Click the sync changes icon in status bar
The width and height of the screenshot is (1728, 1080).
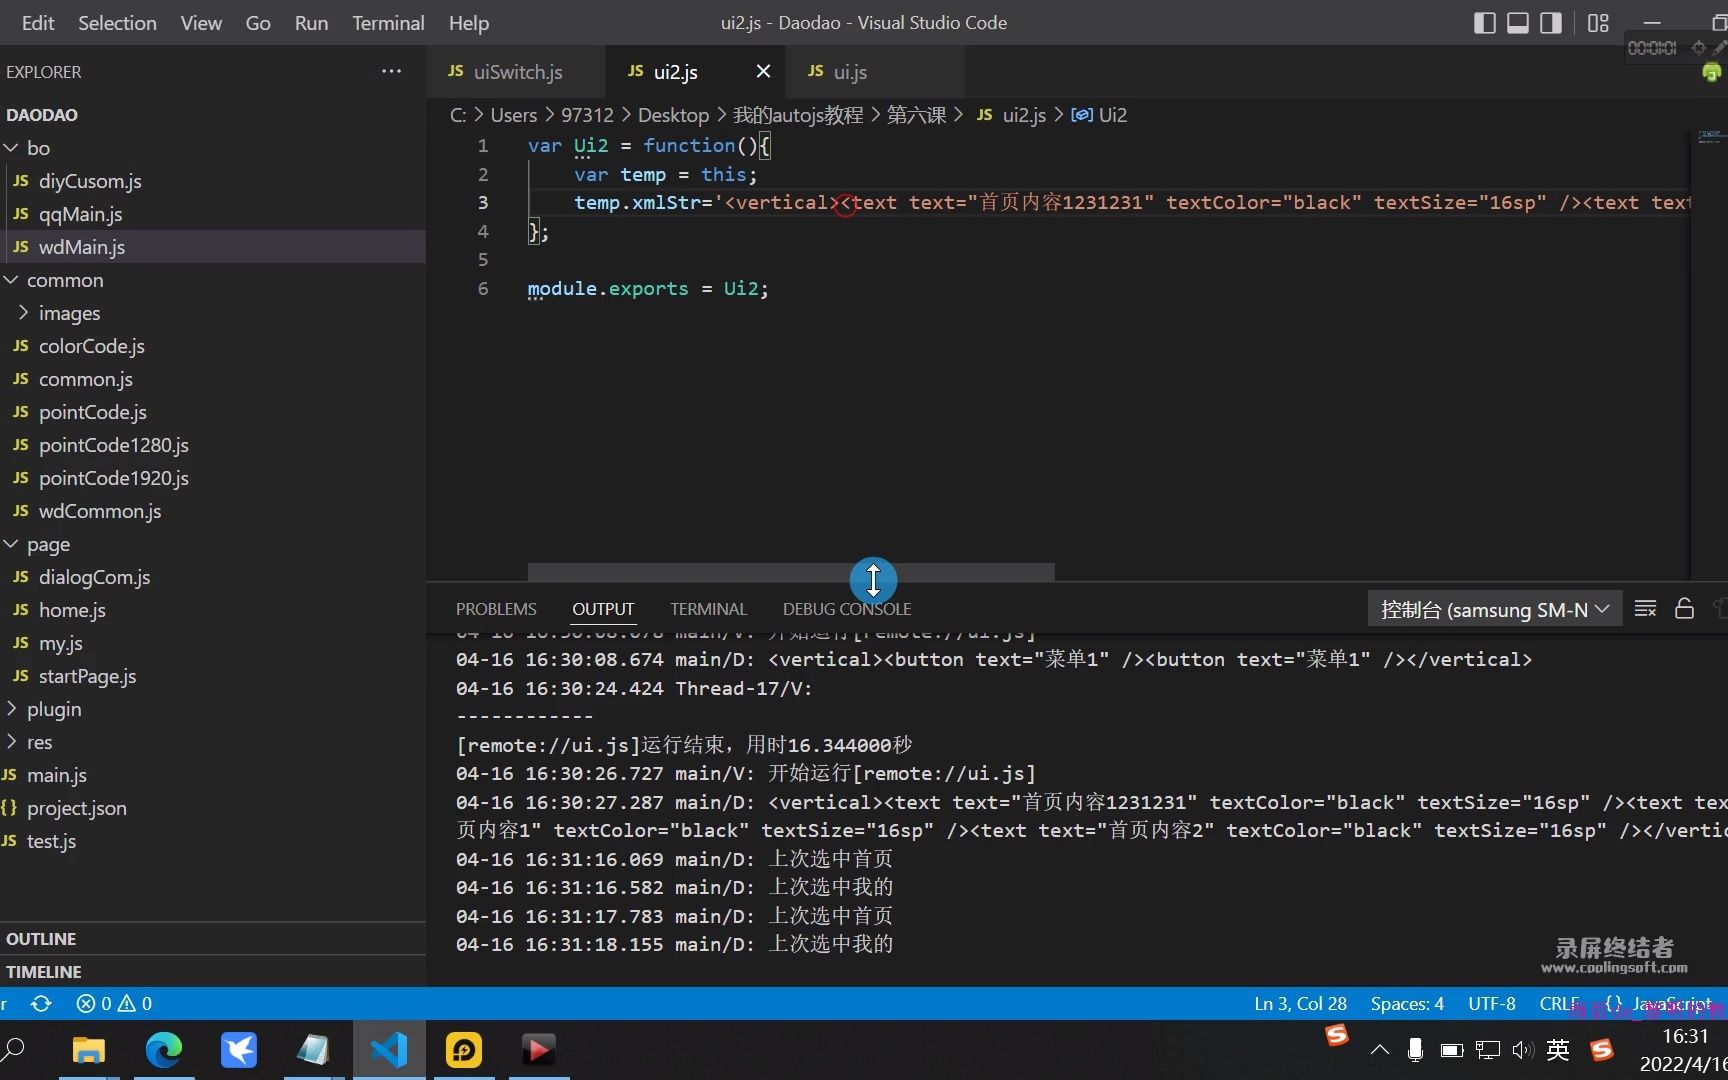pos(41,1003)
